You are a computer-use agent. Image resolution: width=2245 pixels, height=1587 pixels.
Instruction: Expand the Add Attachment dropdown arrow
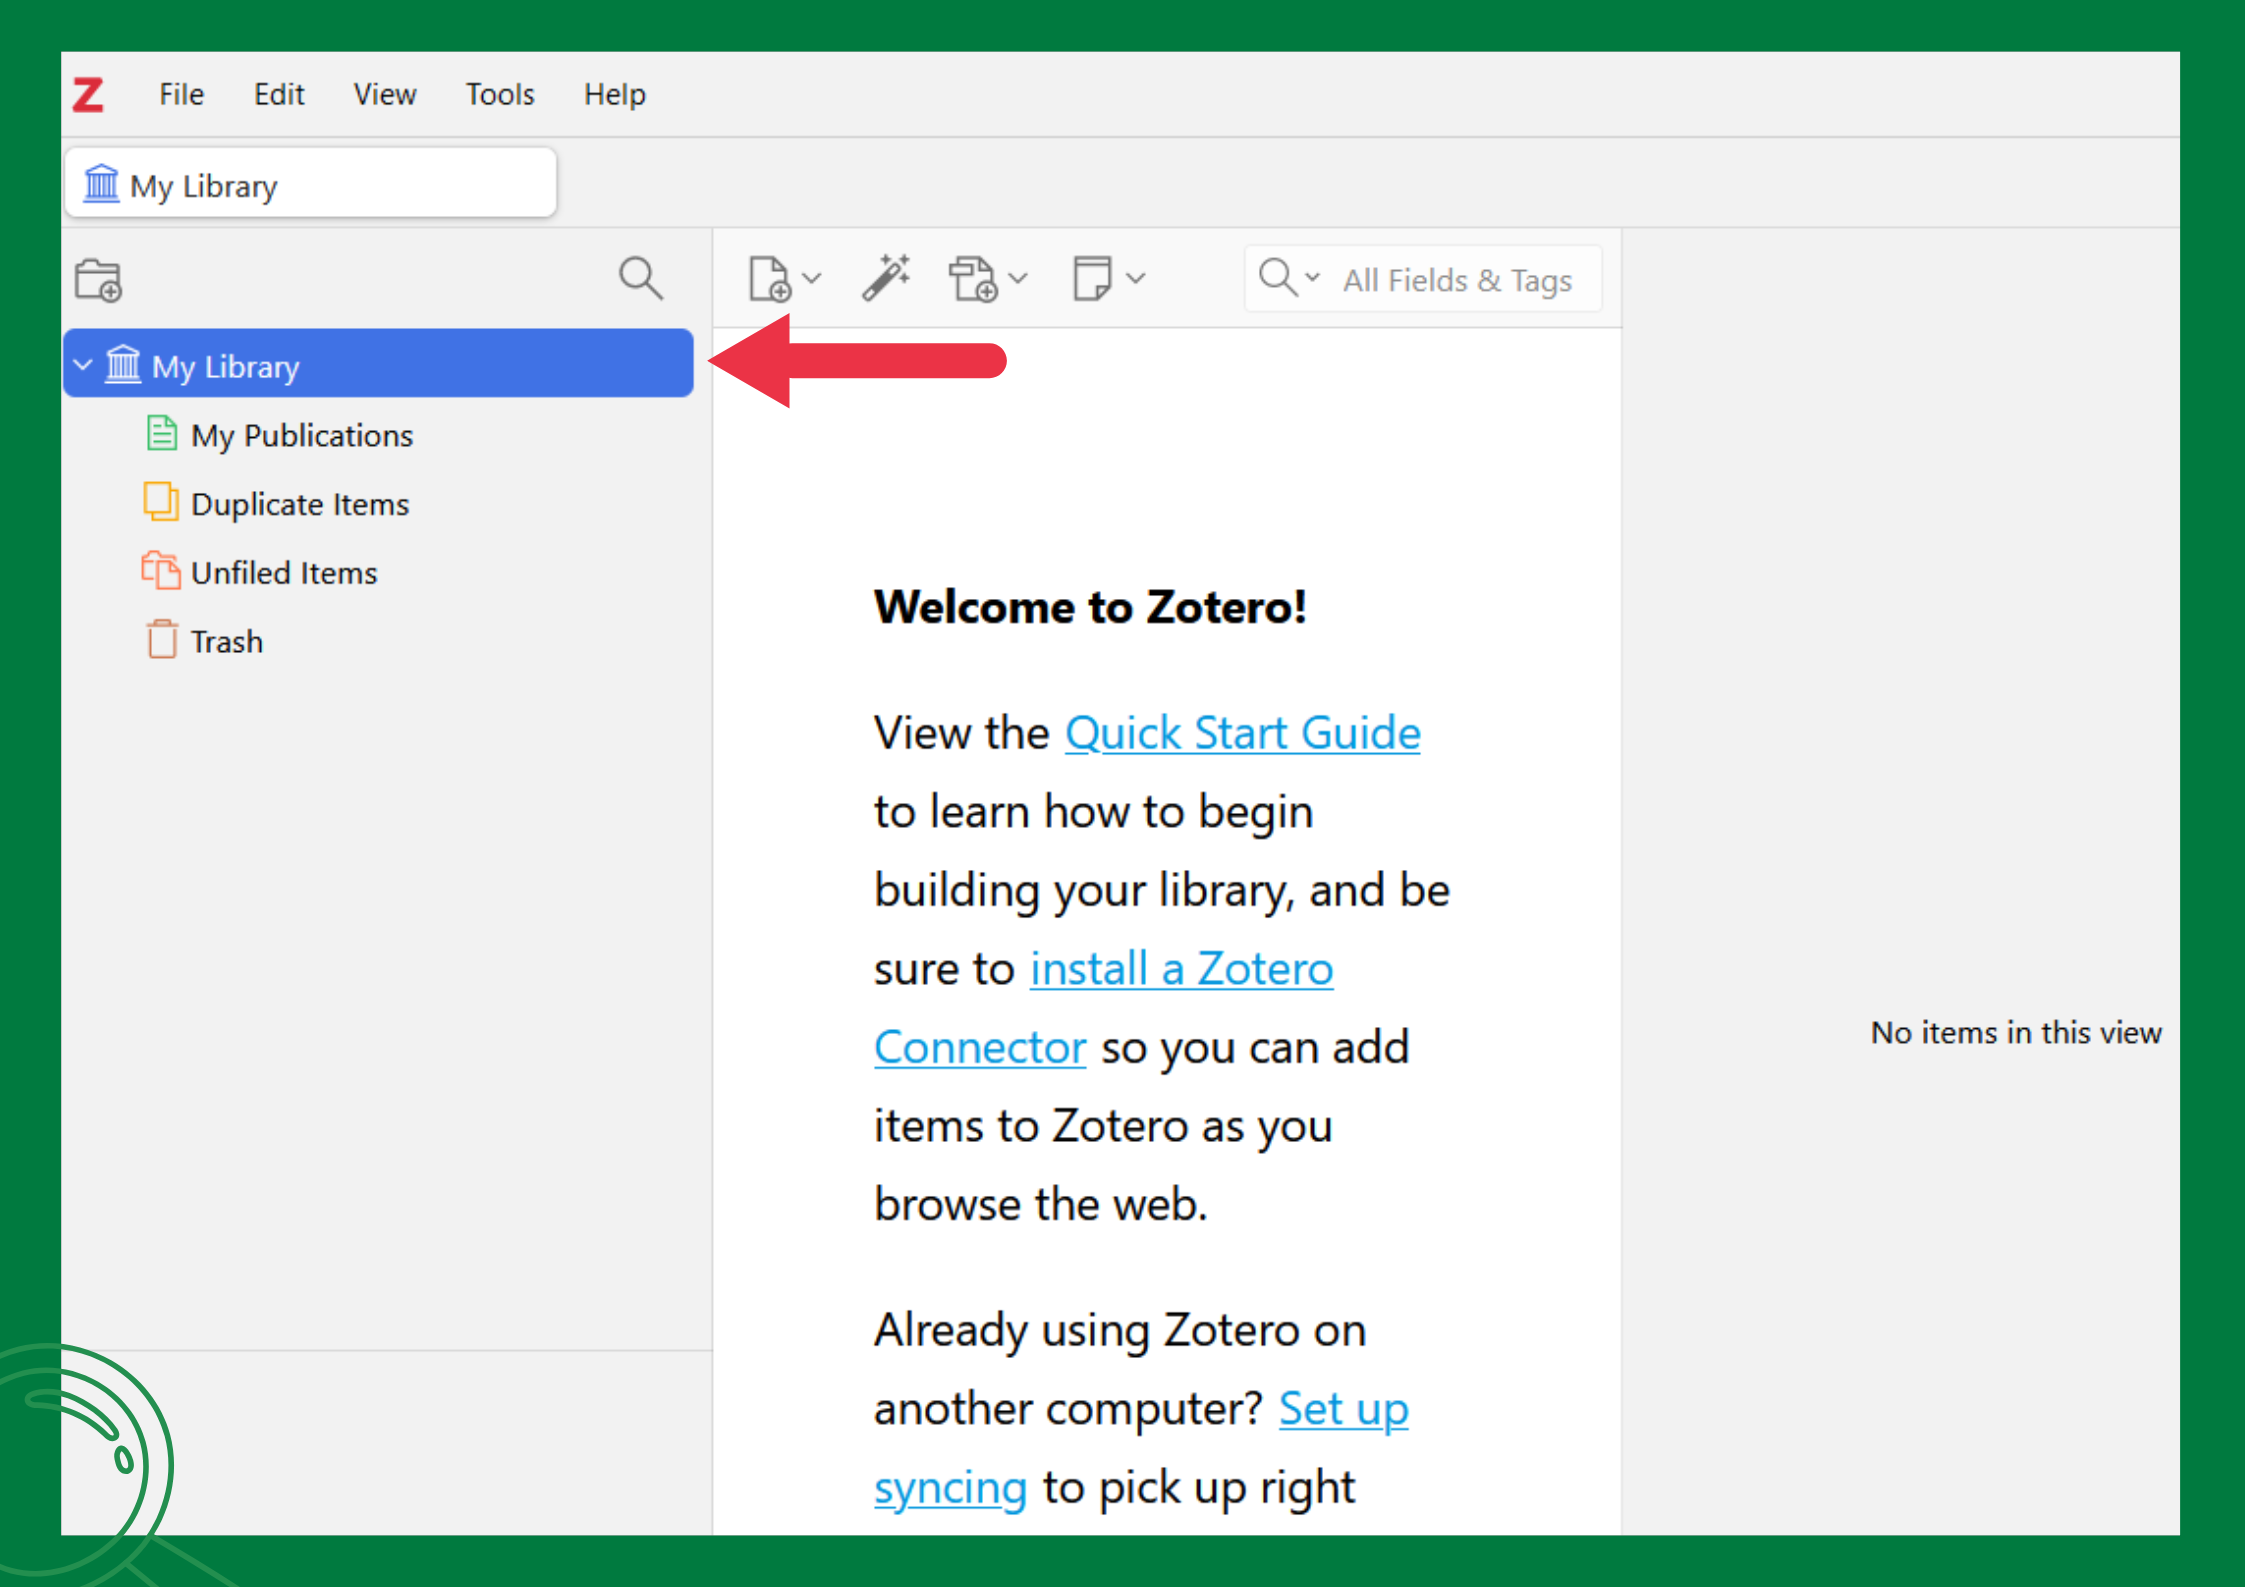[1018, 279]
